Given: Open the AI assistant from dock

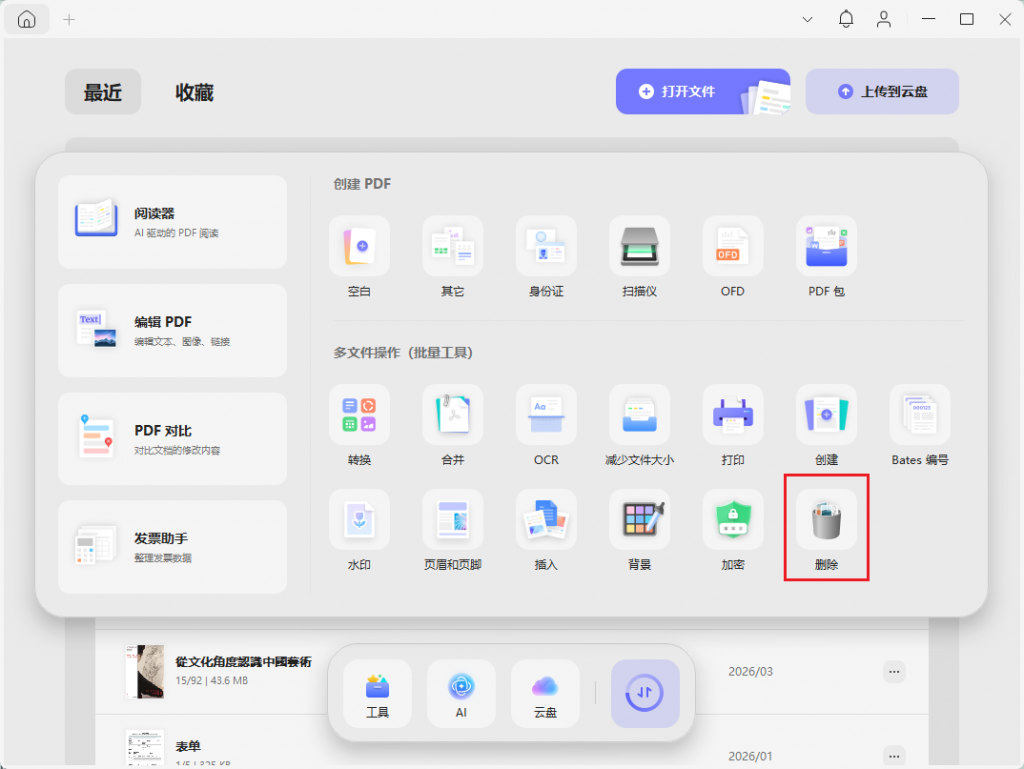Looking at the screenshot, I should 461,694.
